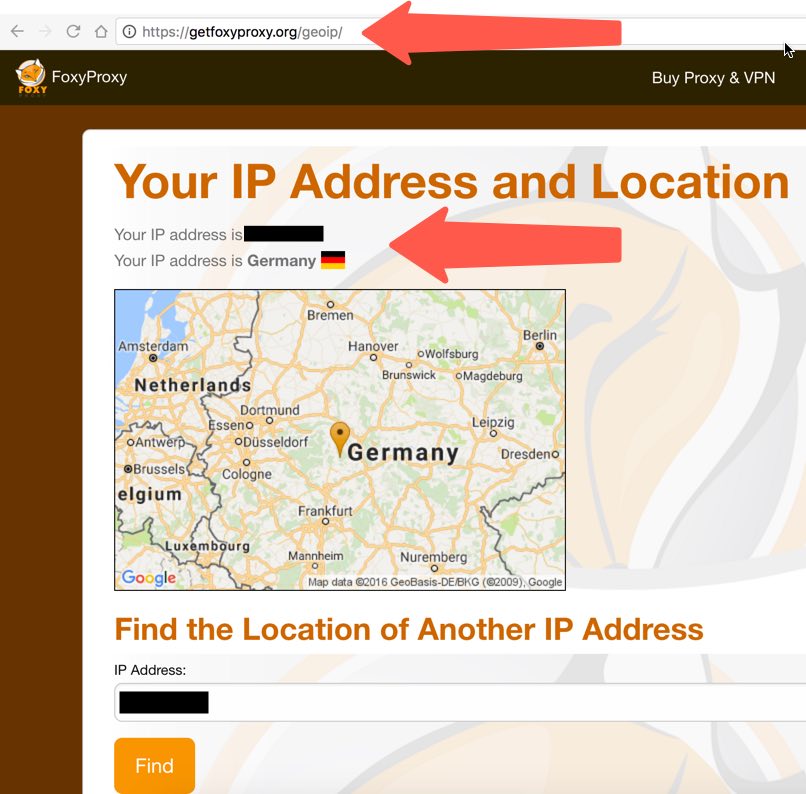Image resolution: width=806 pixels, height=794 pixels.
Task: Select the getfoxyproxy.org URL in address bar
Action: 242,32
